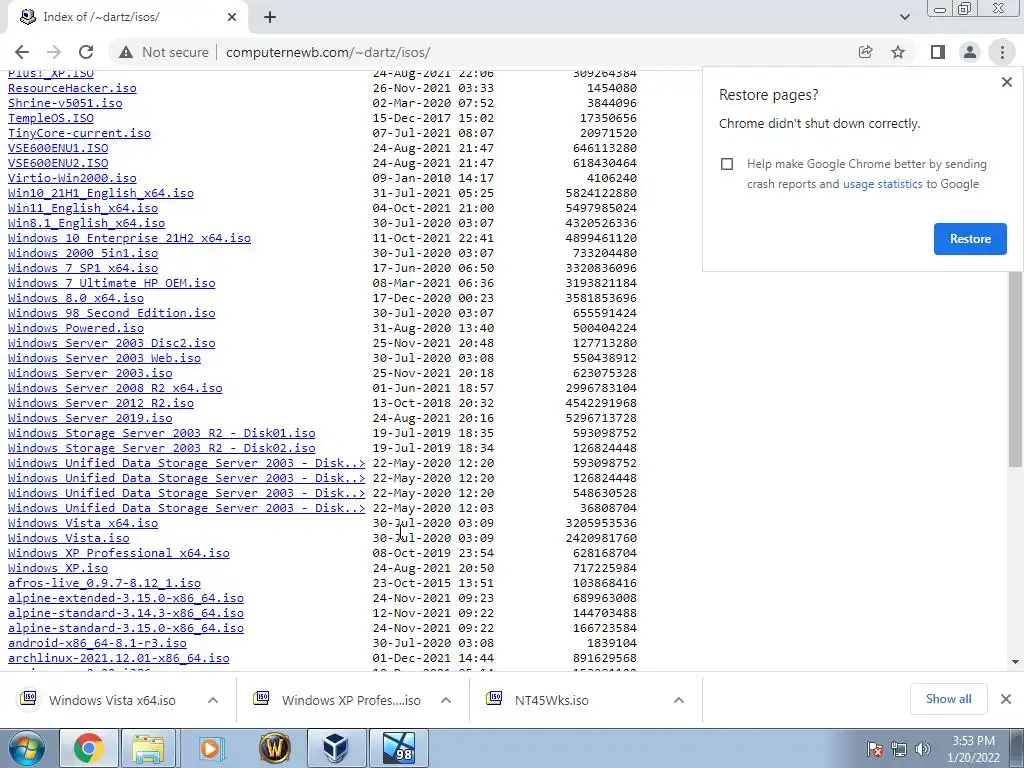Open Windows Explorer from taskbar
Screen dimensions: 1024x768
tap(148, 748)
